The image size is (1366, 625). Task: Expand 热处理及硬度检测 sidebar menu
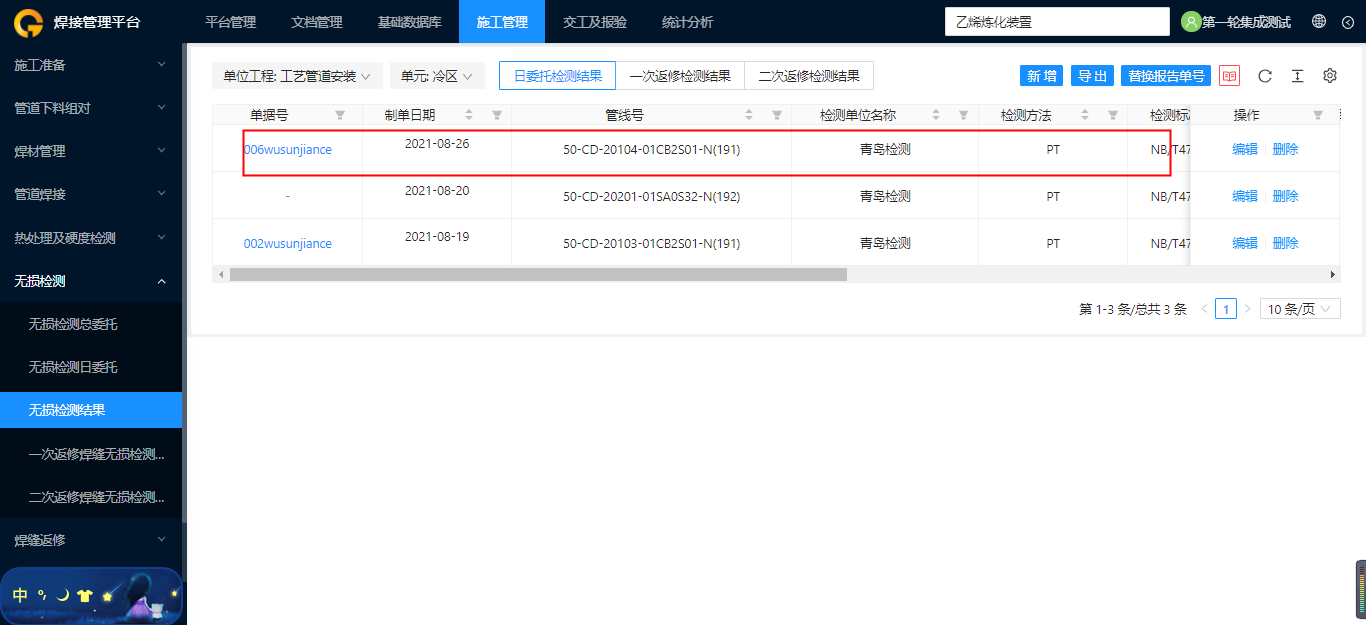point(91,238)
